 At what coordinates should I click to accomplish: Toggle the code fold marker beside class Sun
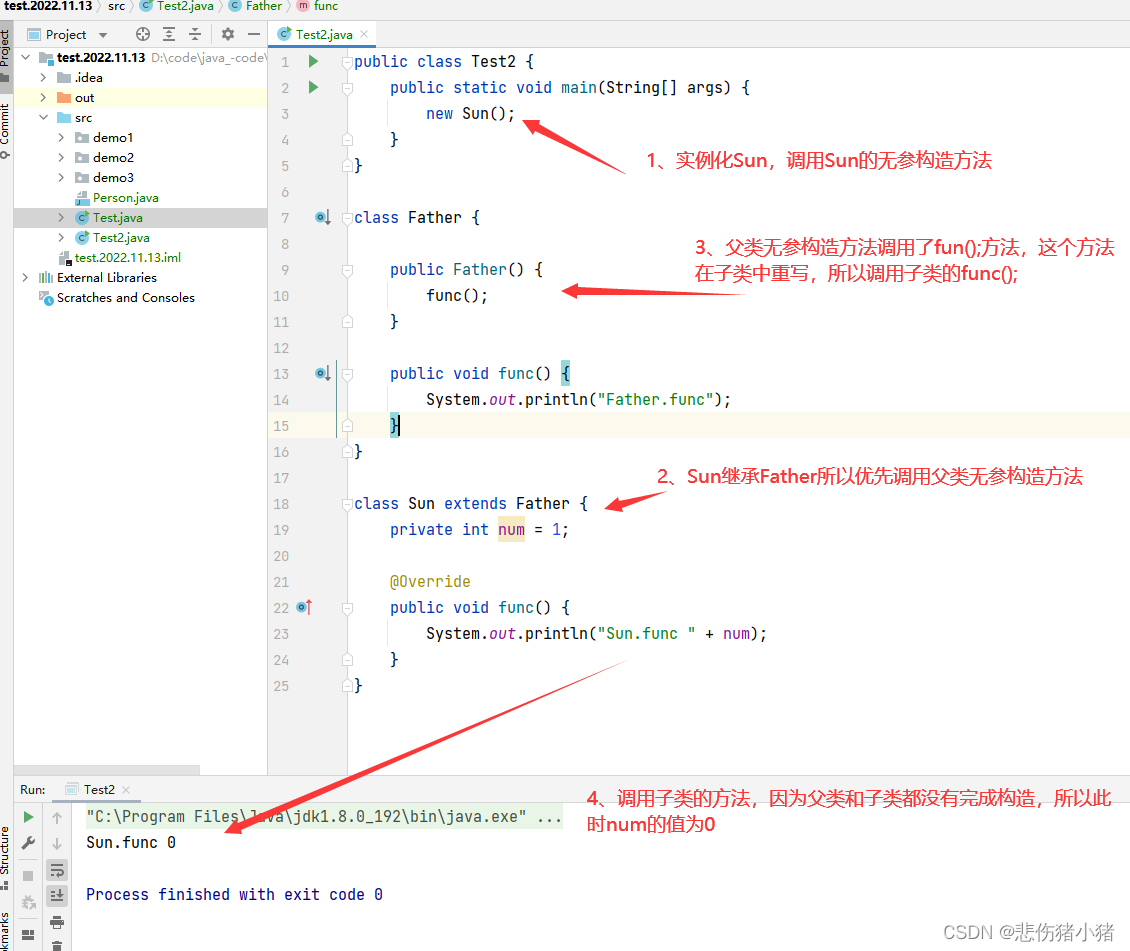(347, 504)
